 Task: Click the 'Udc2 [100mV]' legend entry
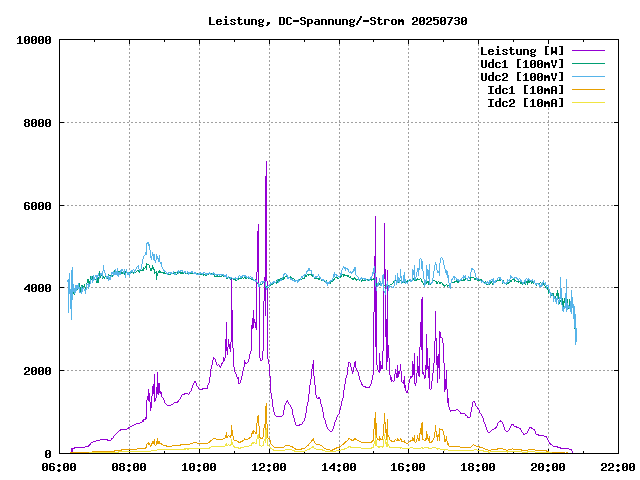tap(522, 77)
